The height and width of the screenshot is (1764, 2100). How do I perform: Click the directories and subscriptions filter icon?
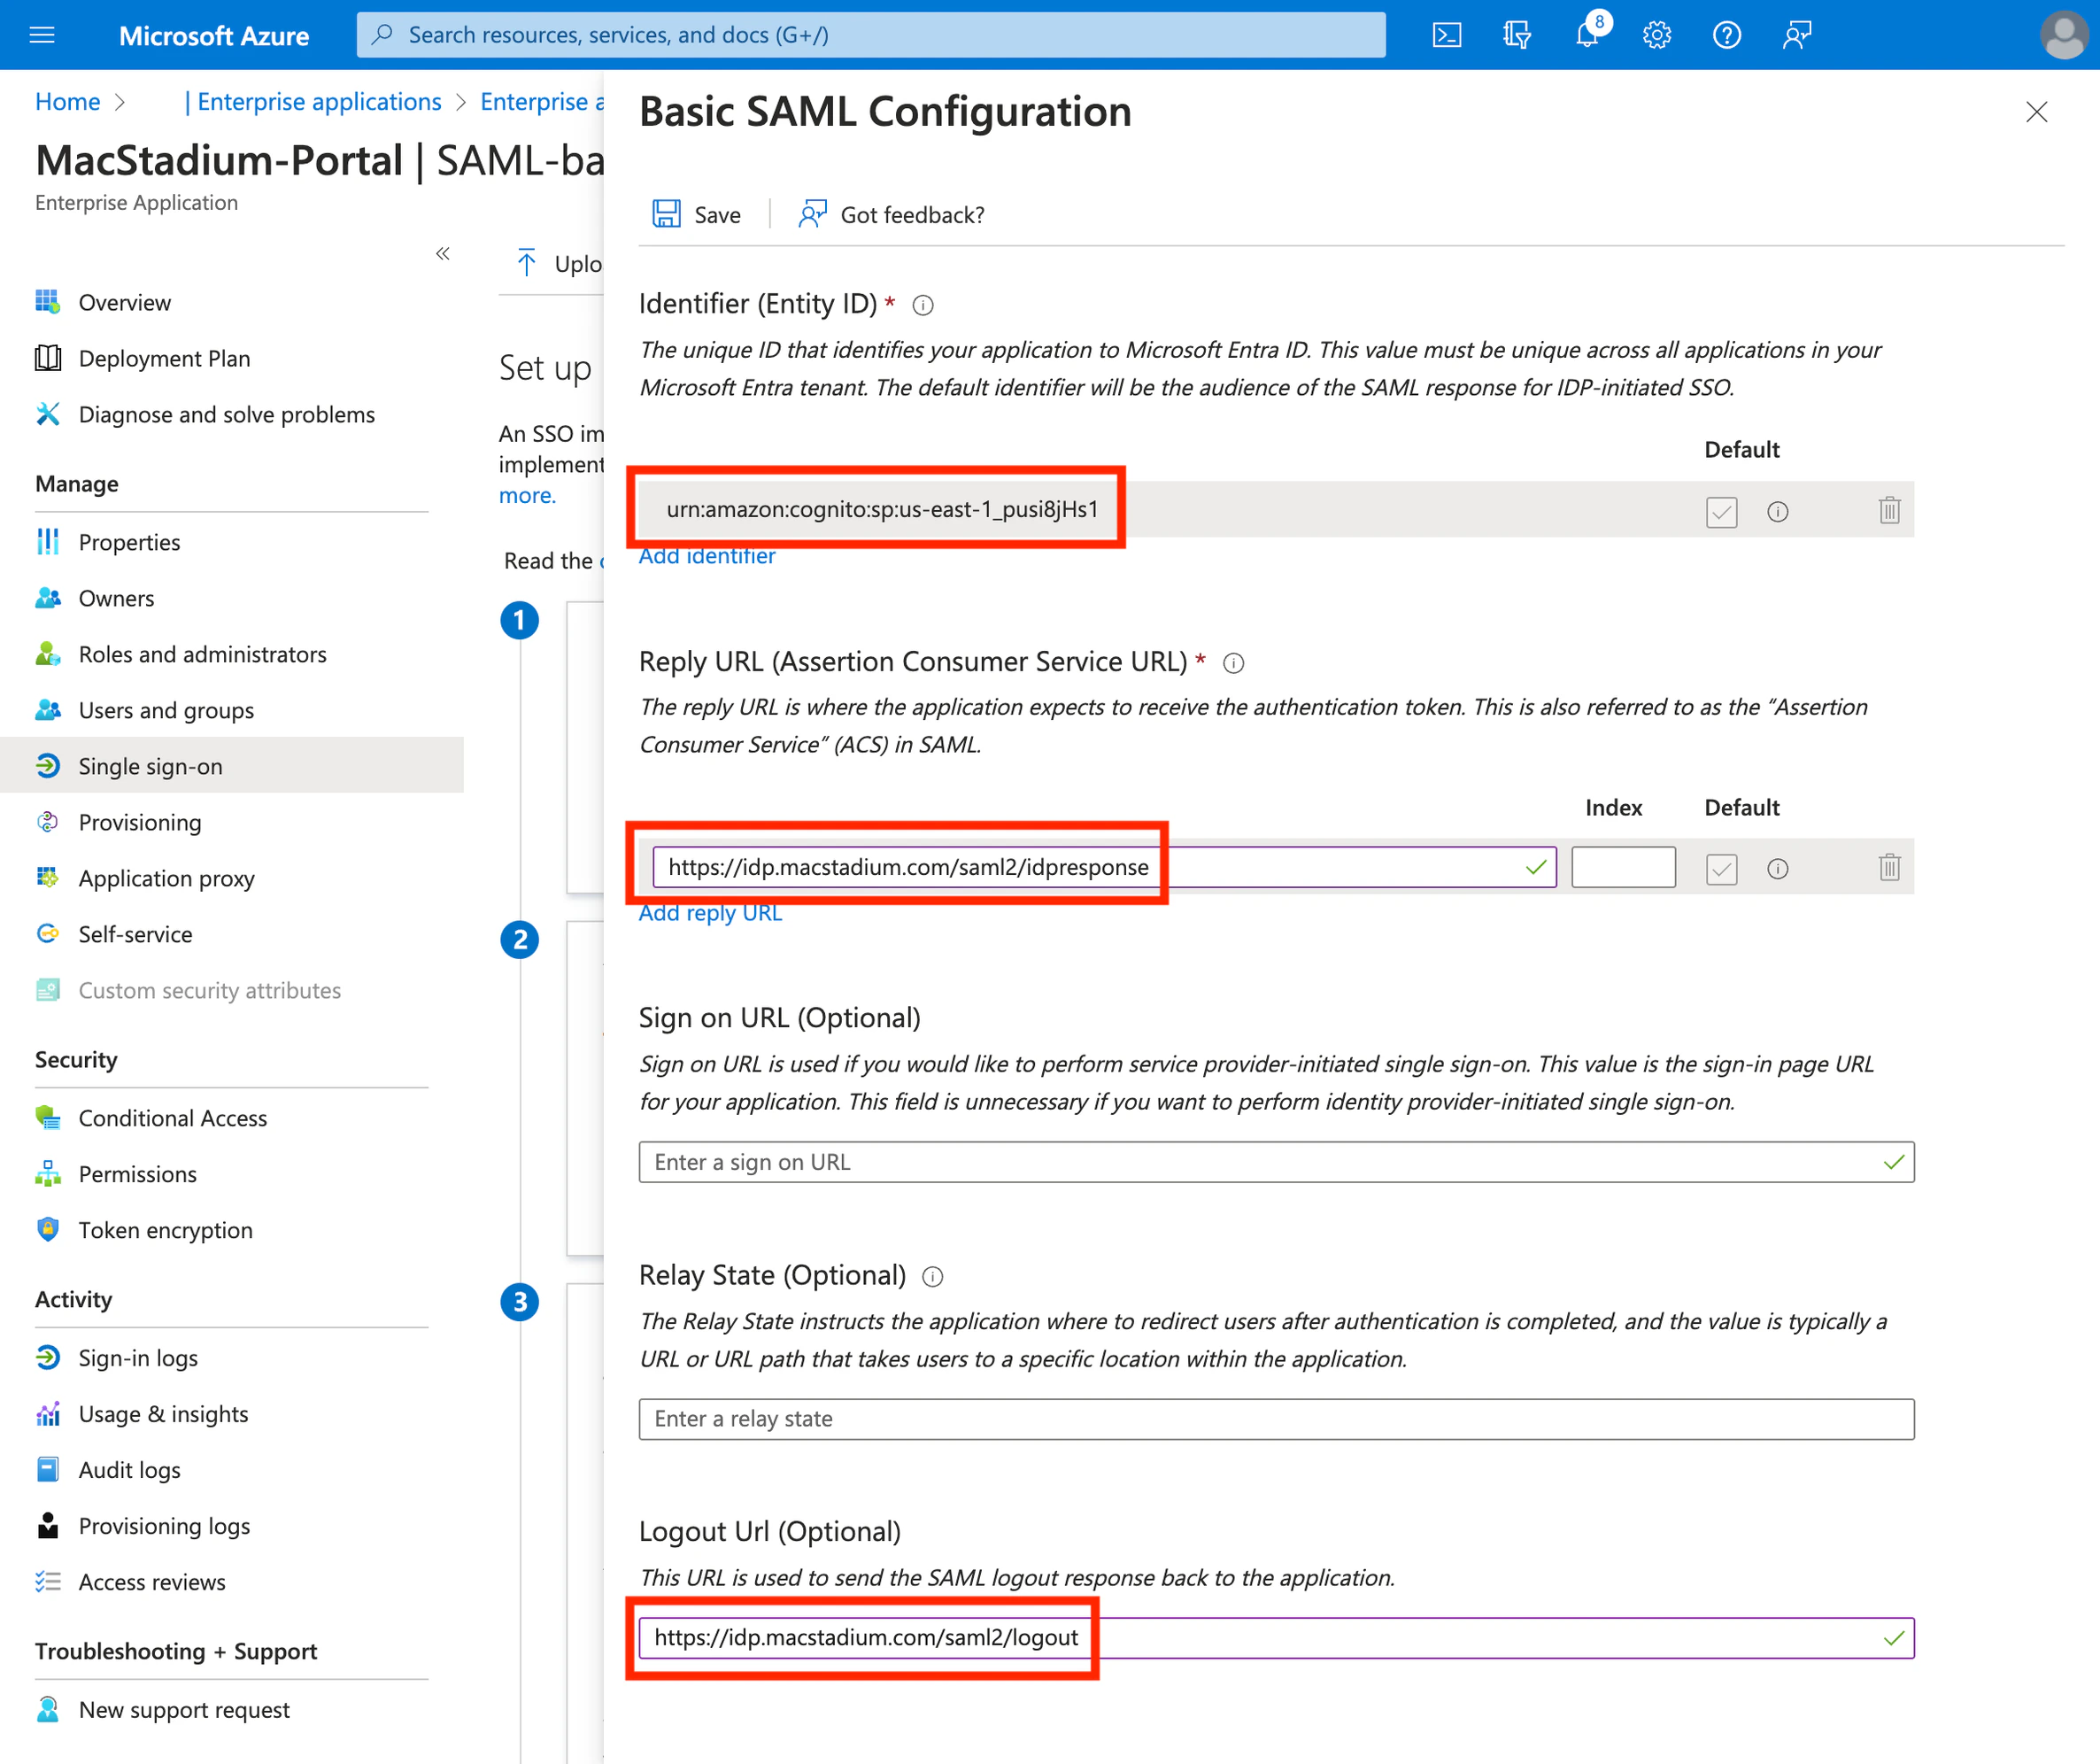1517,35
